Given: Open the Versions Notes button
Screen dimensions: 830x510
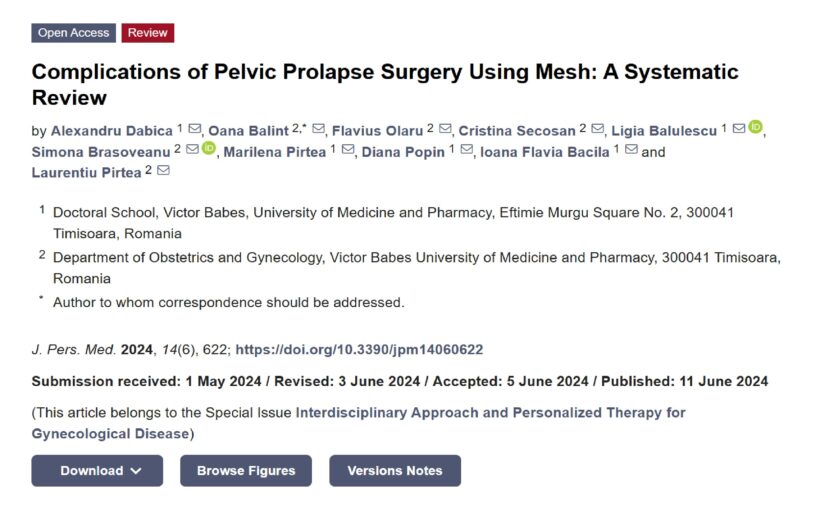Looking at the screenshot, I should (x=395, y=471).
